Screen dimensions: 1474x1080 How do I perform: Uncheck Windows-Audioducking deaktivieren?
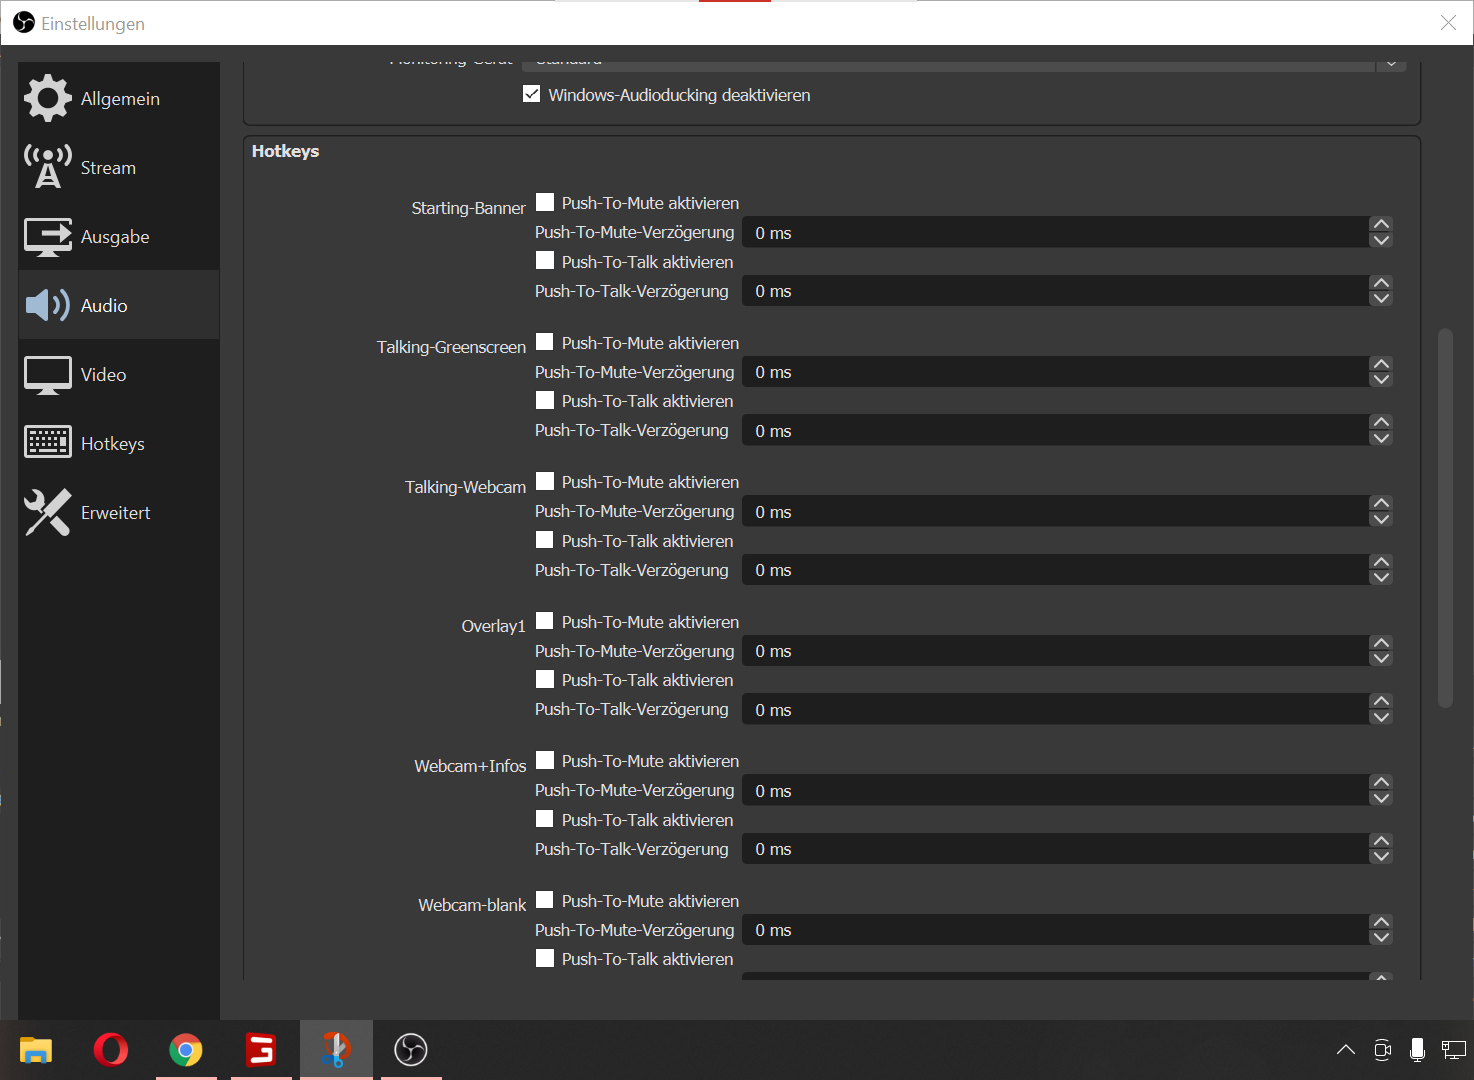click(532, 95)
